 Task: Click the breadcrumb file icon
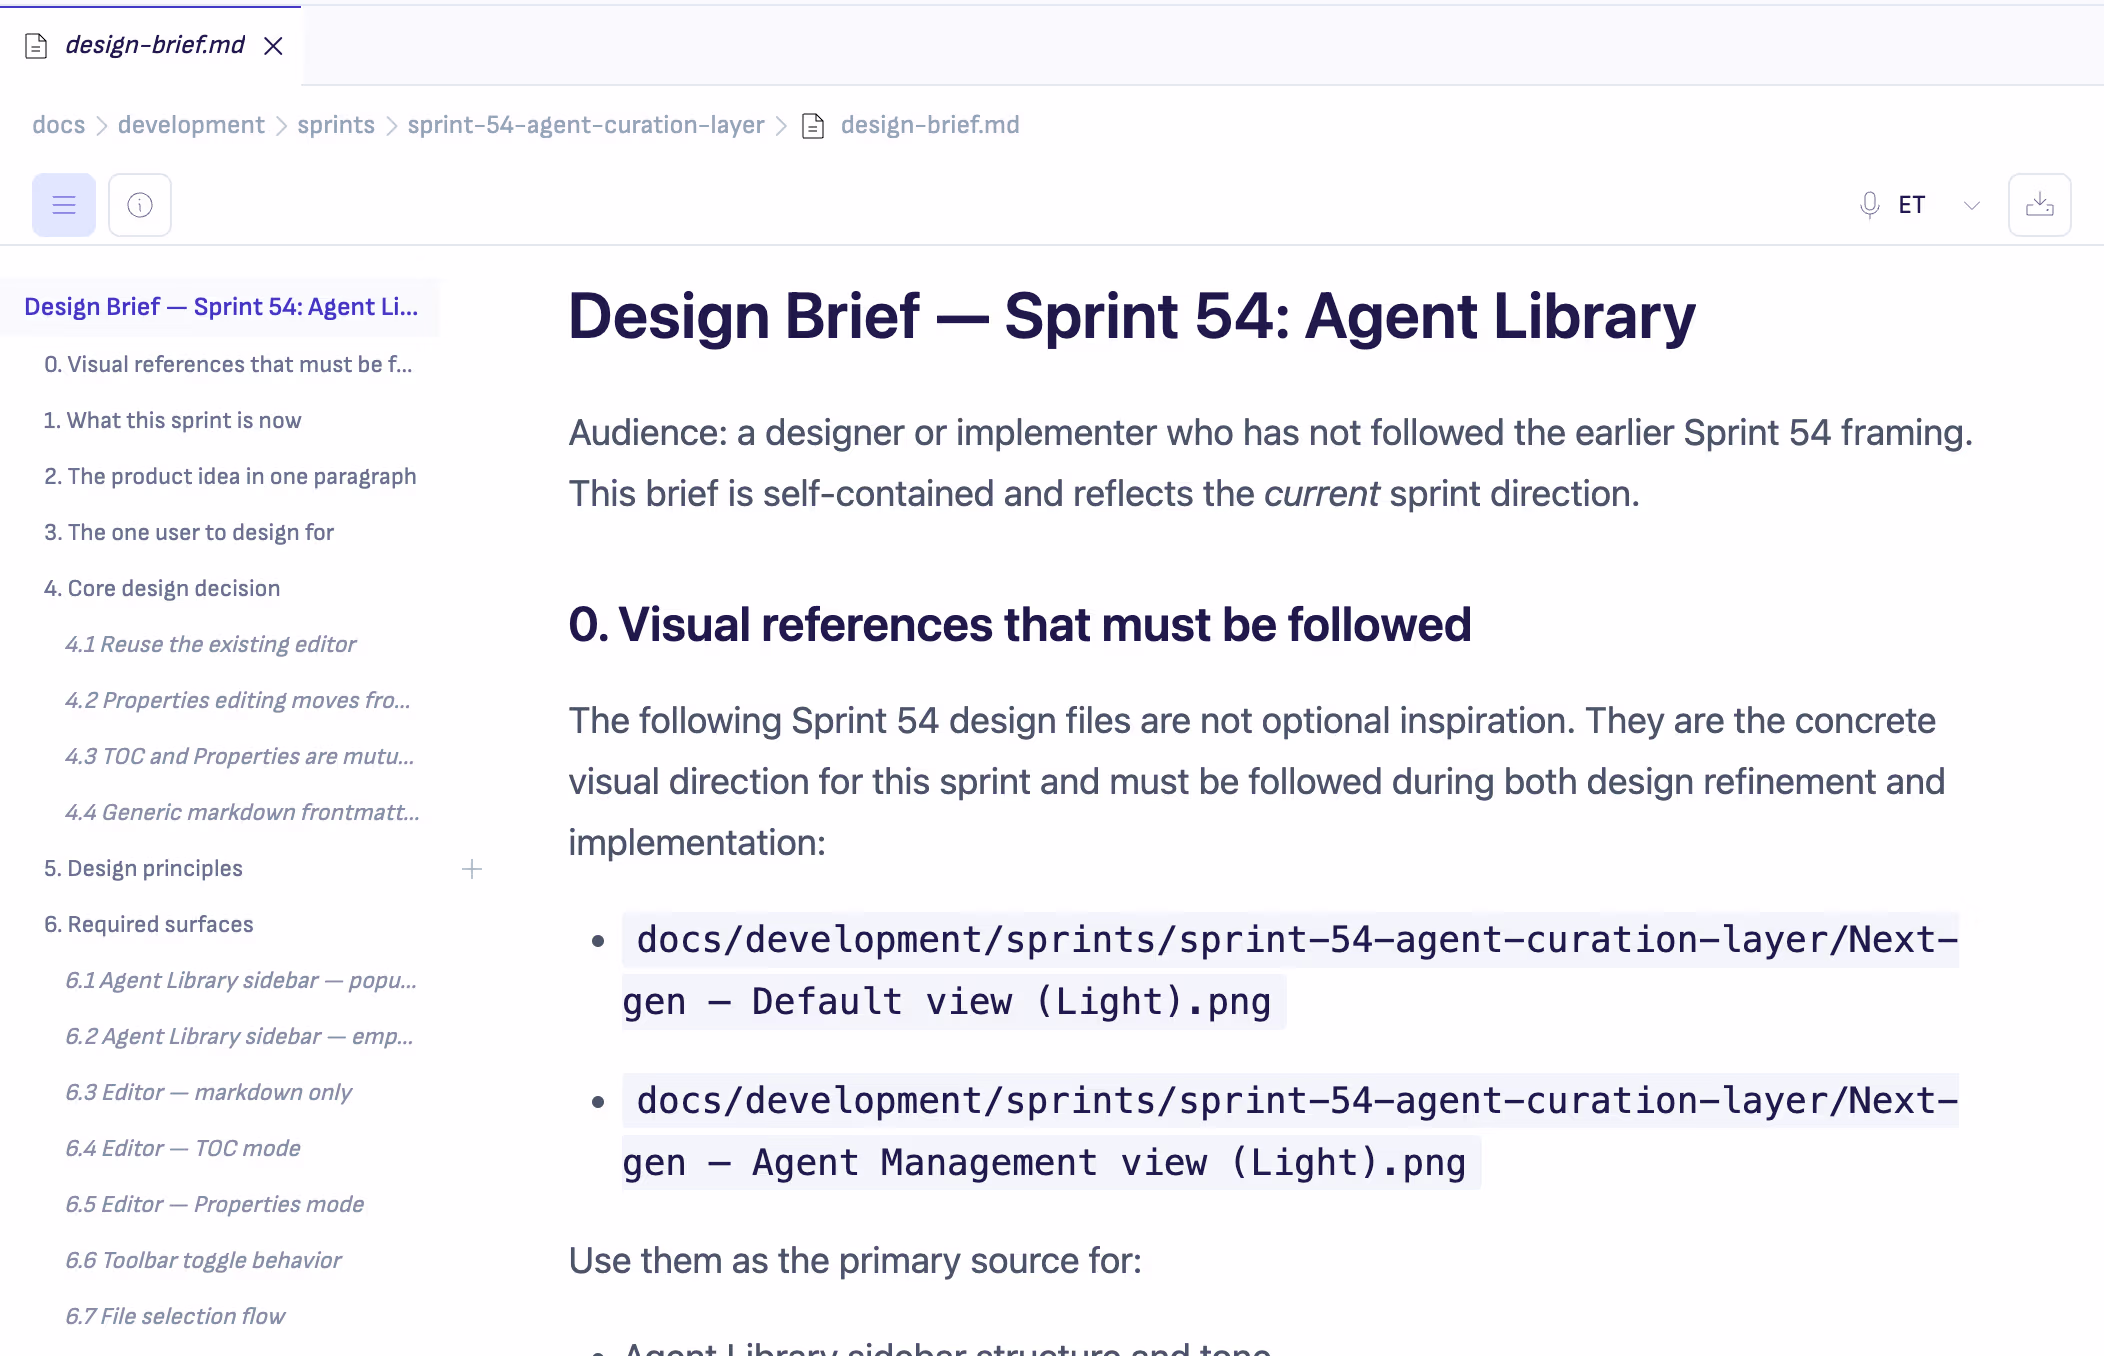pos(814,126)
